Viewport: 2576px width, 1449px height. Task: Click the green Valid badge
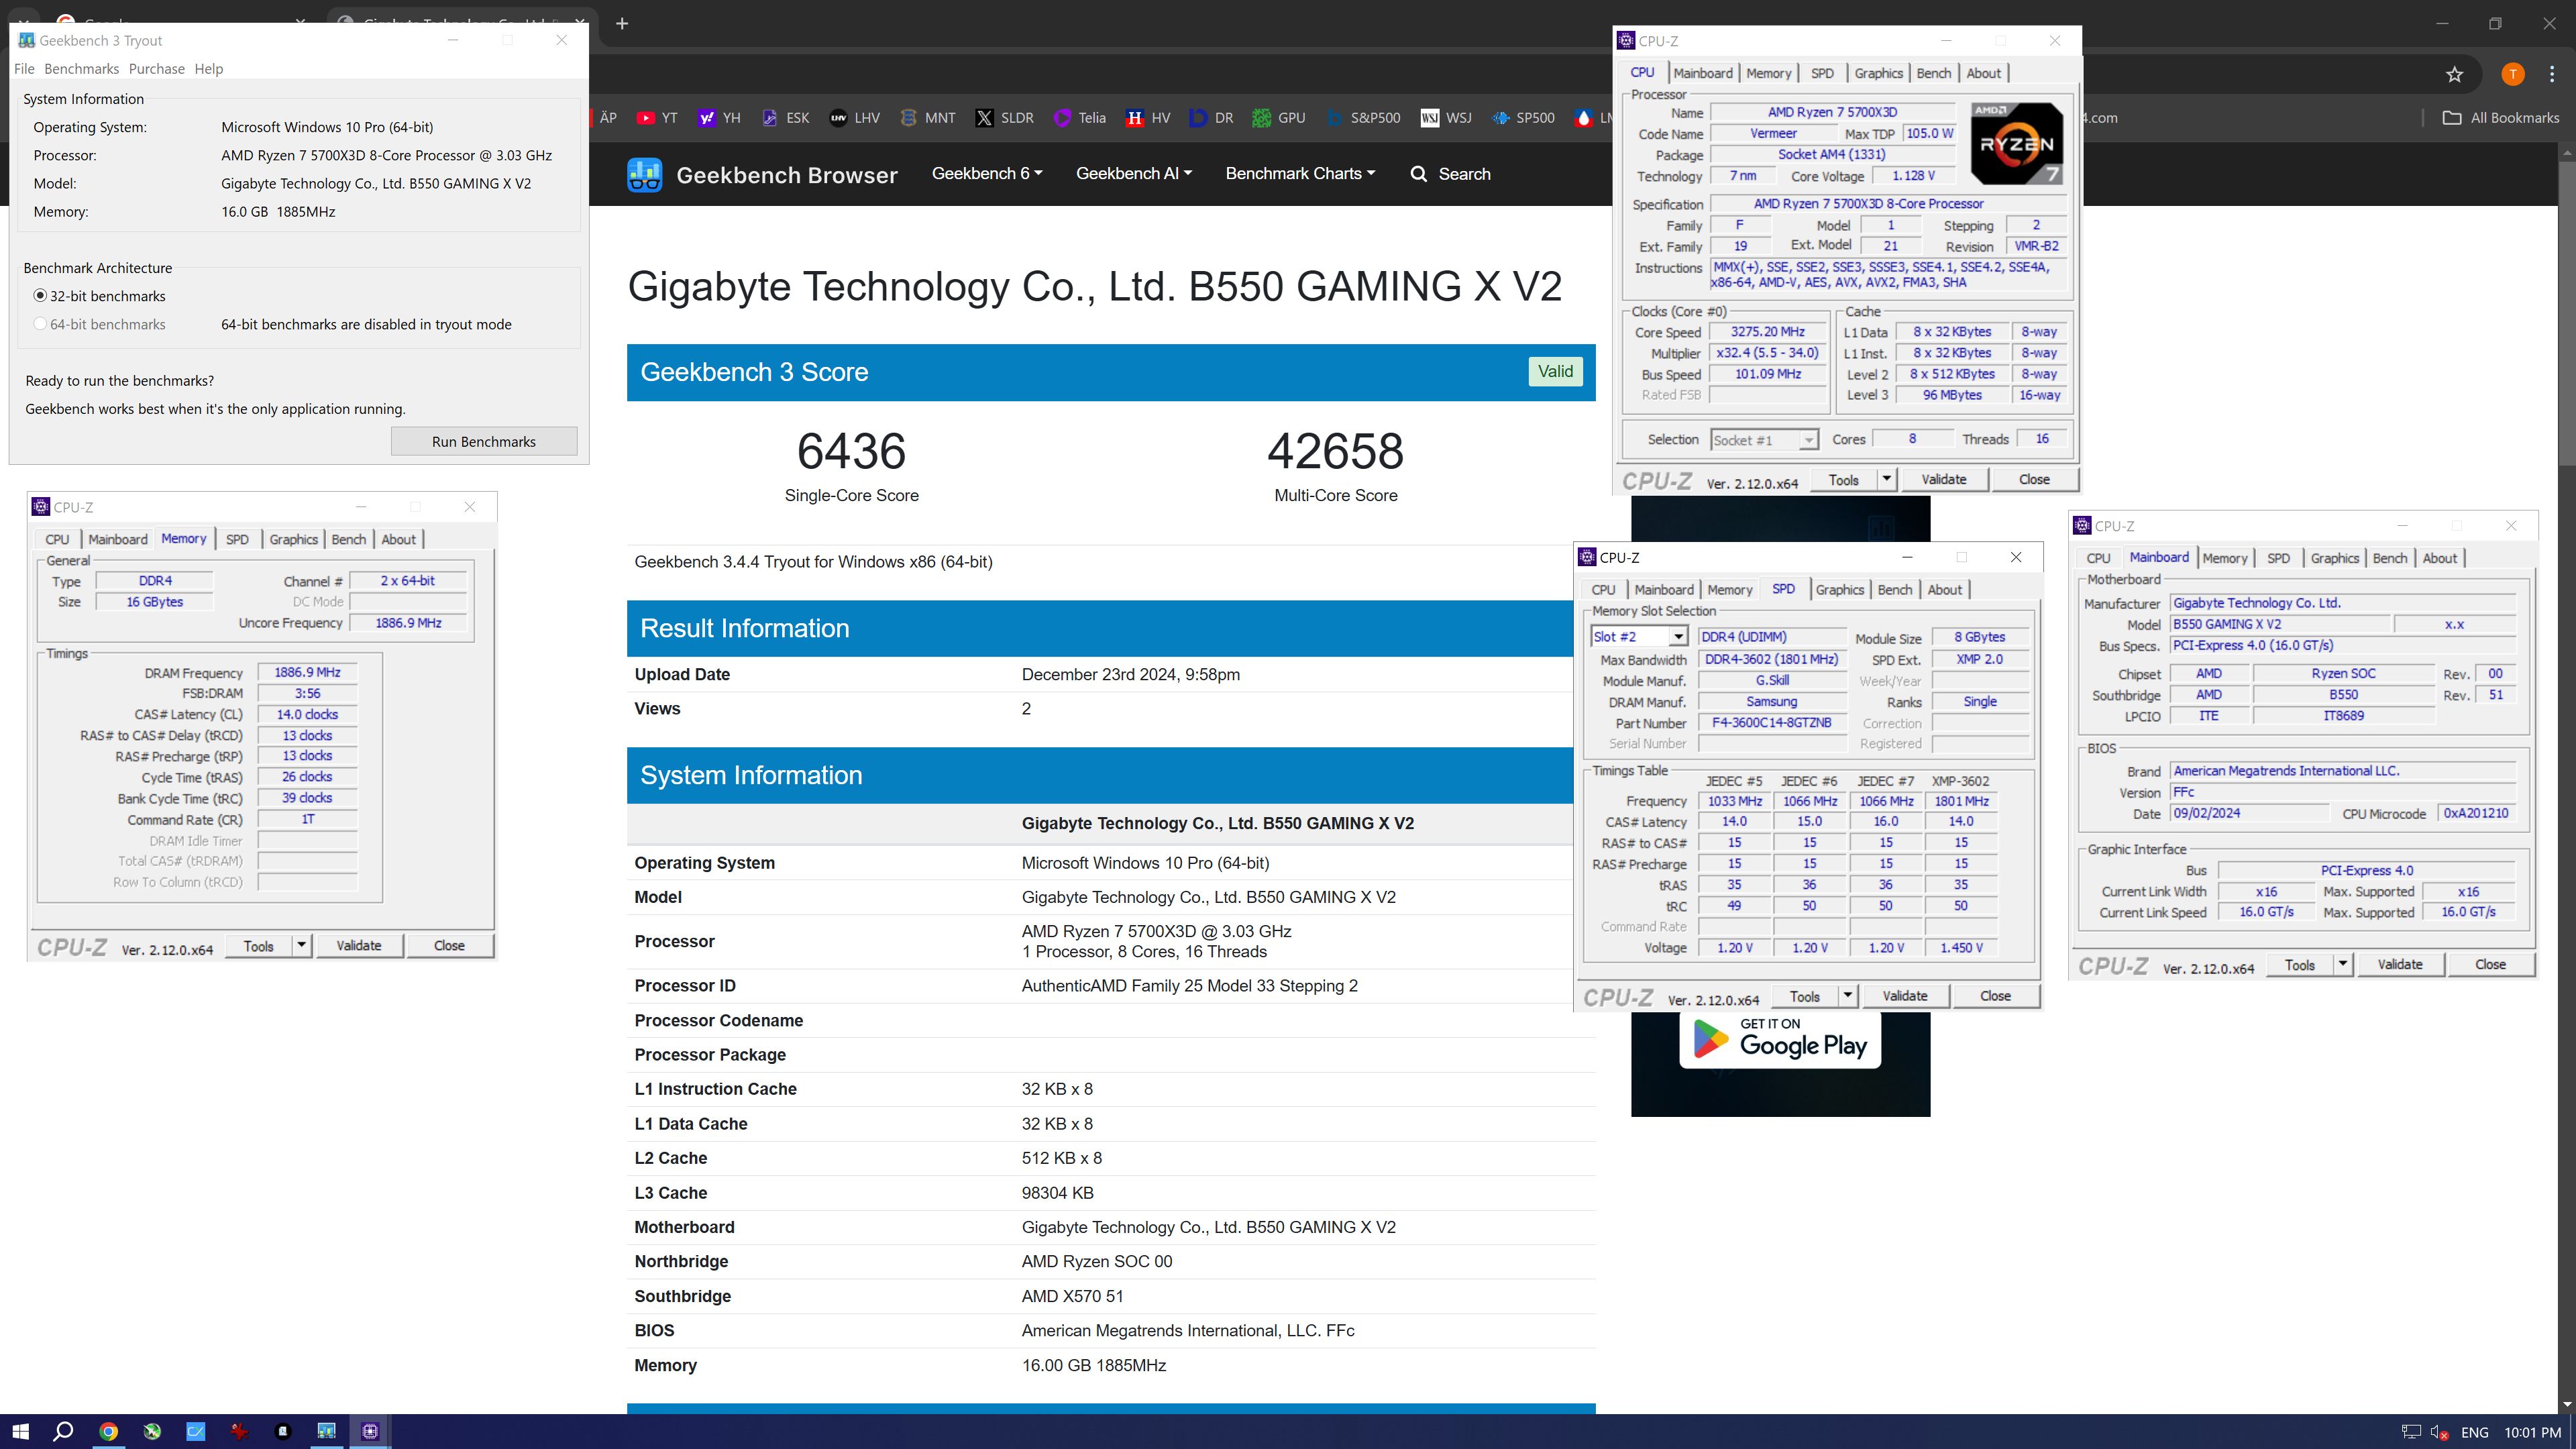pyautogui.click(x=1555, y=371)
